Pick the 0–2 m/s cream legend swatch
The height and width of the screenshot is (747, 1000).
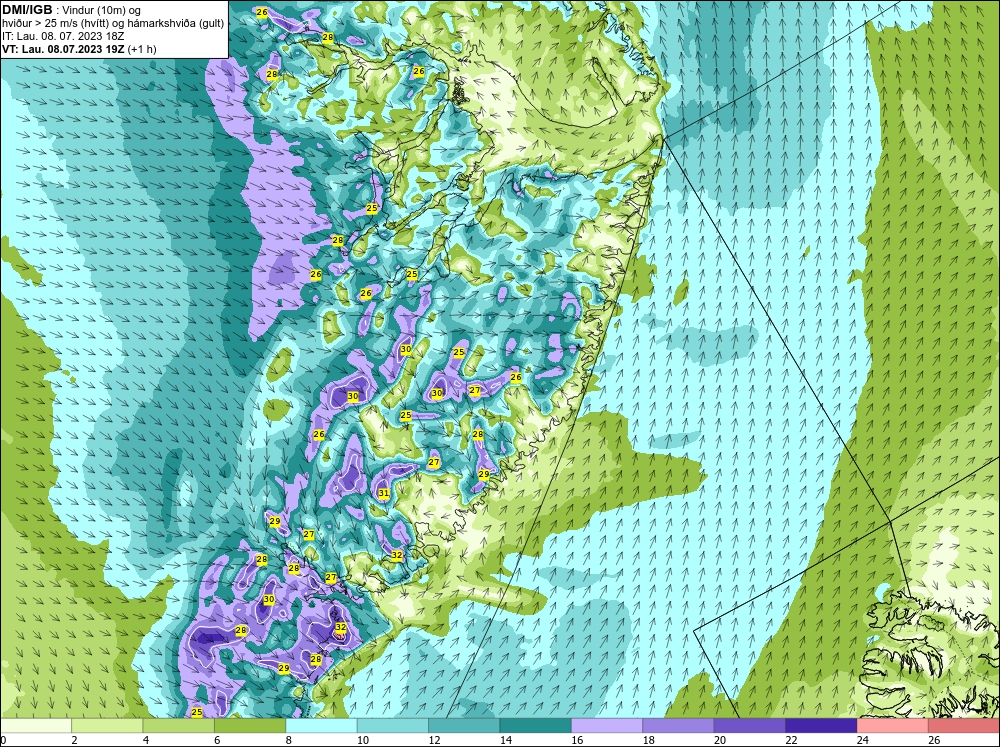coord(36,725)
